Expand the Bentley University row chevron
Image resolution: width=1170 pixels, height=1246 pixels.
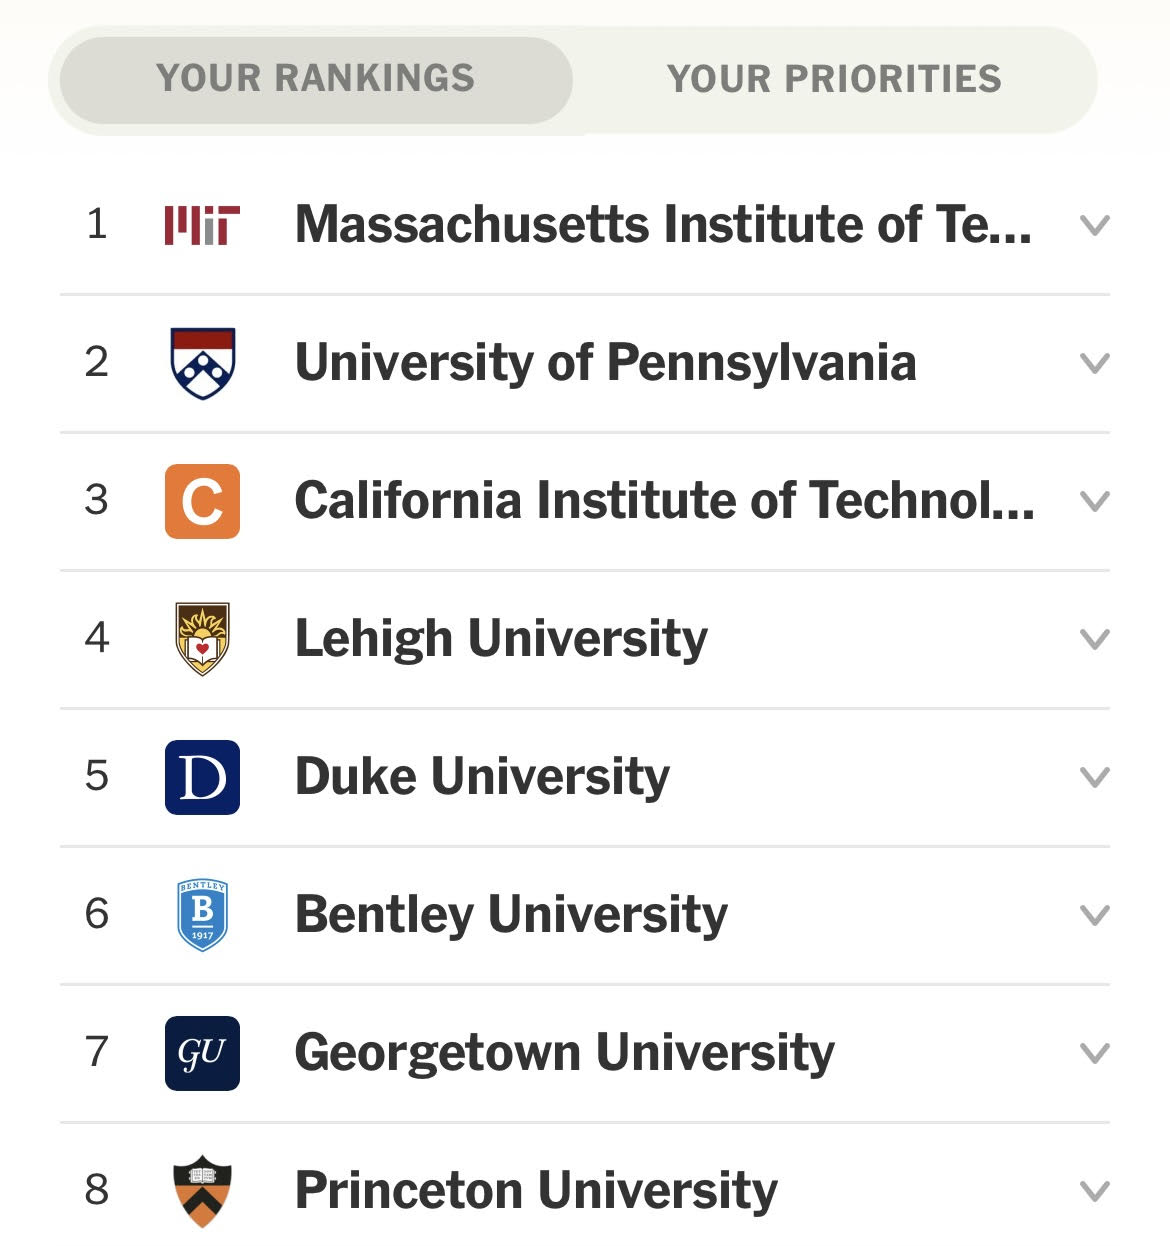pos(1096,916)
